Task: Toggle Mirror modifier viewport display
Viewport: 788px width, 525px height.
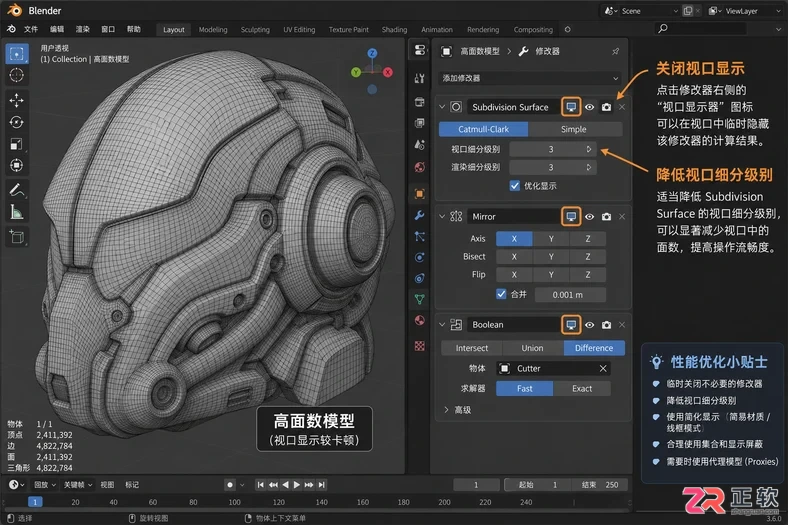Action: [x=571, y=217]
